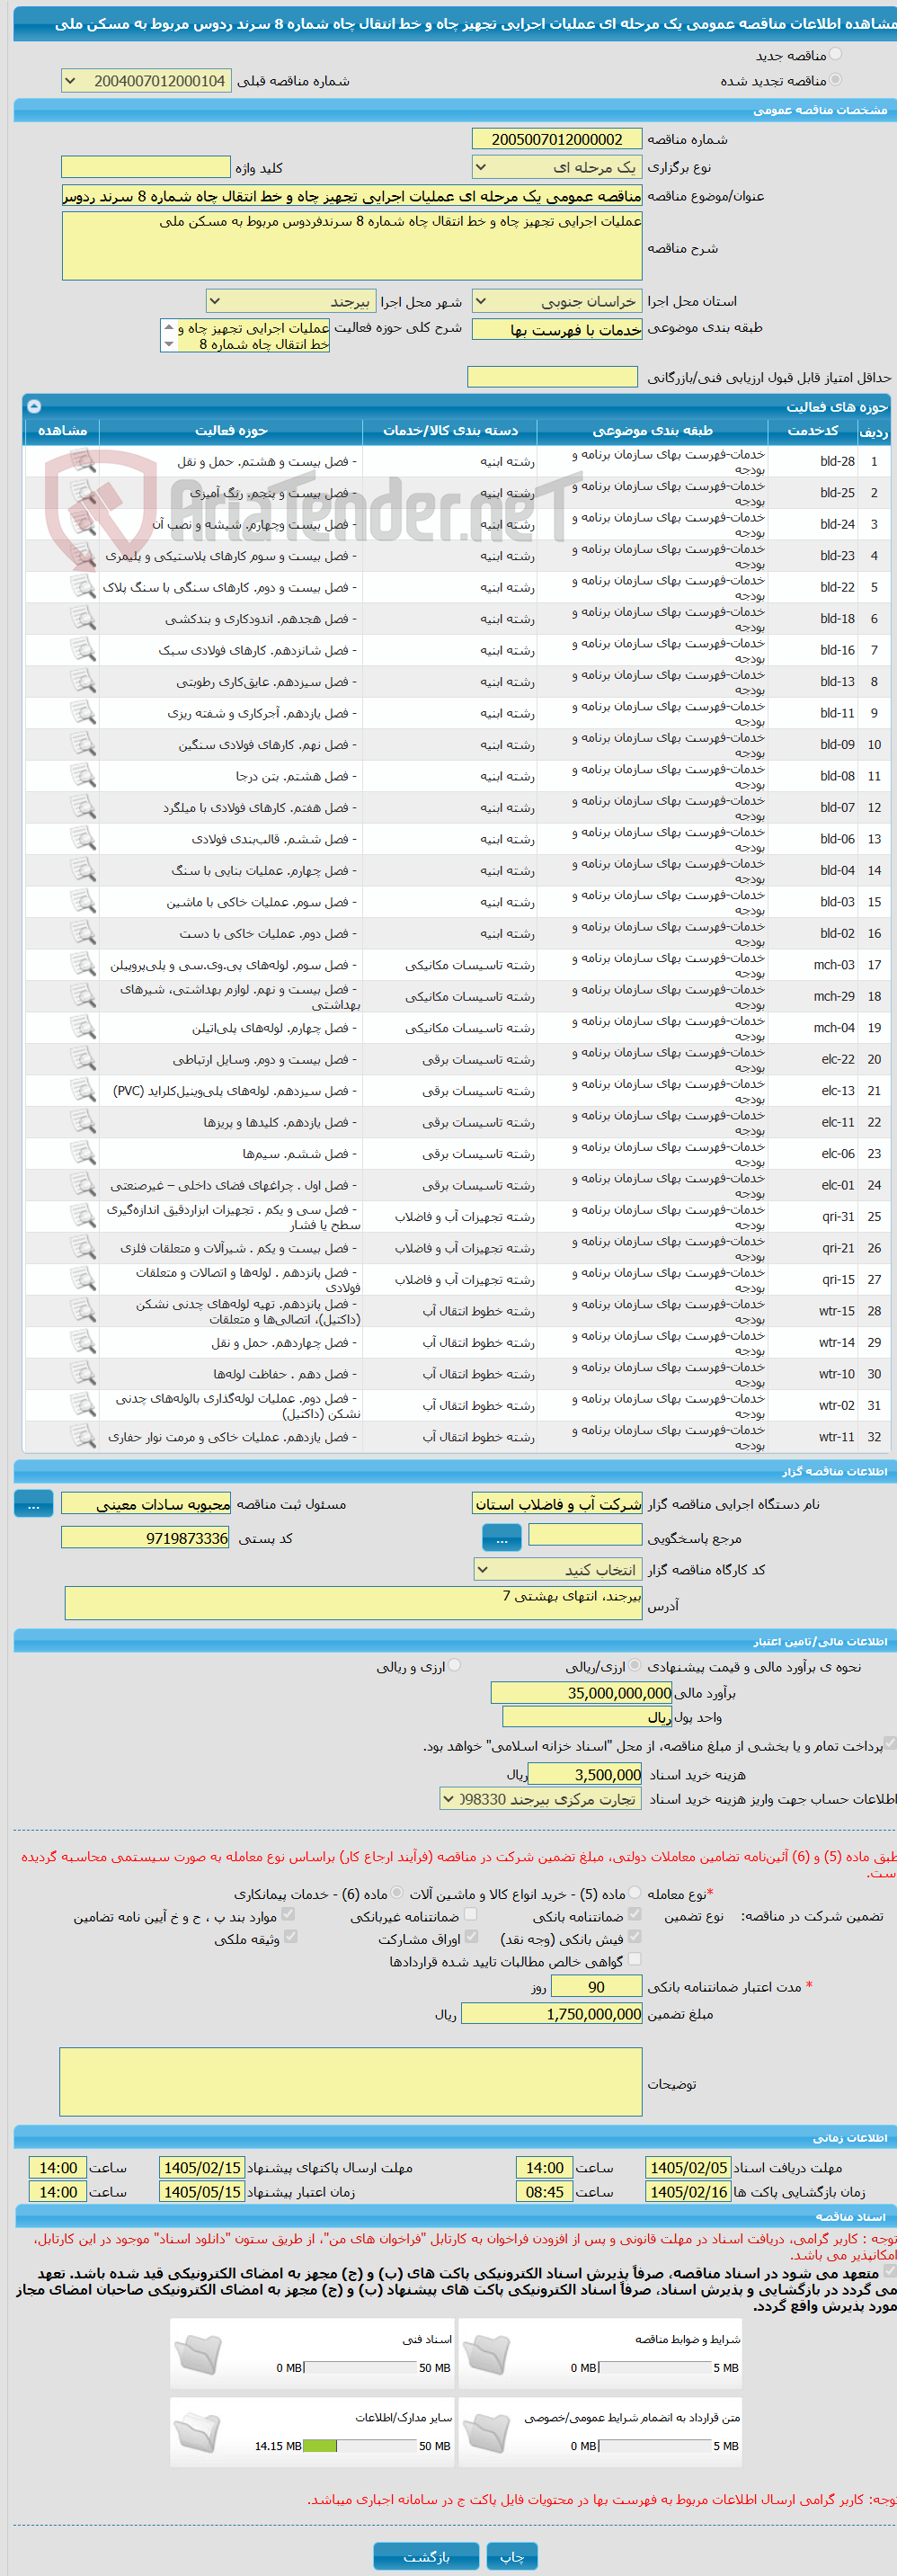View details icon for row elc-22
This screenshot has height=2576, width=897.
[x=83, y=1060]
